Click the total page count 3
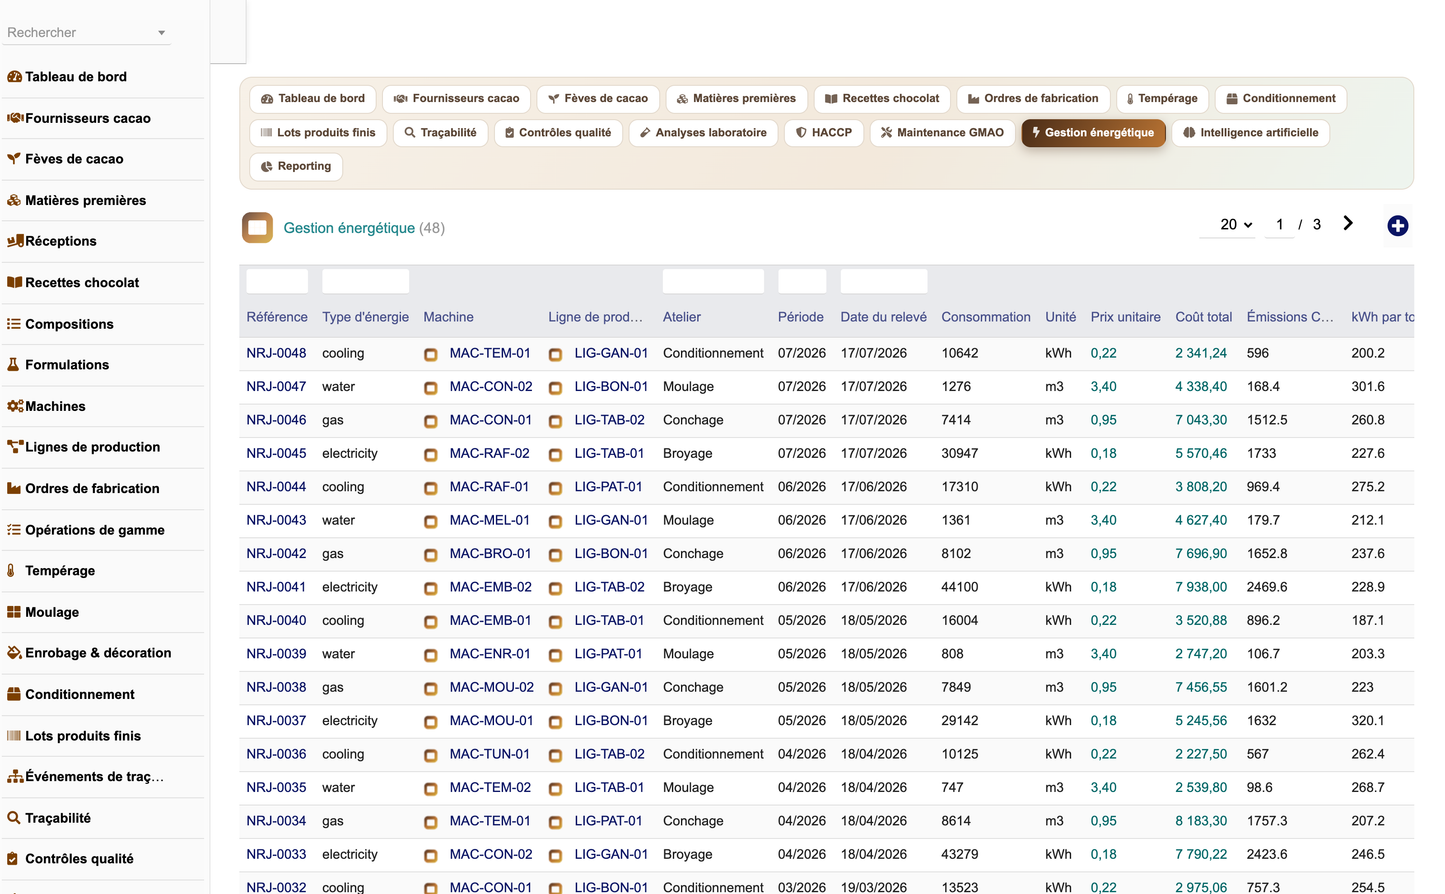The height and width of the screenshot is (894, 1445). click(x=1316, y=225)
